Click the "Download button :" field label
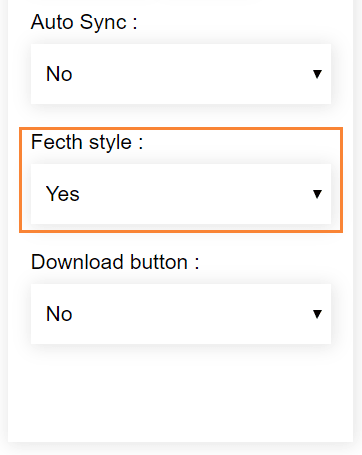362x455 pixels. point(115,262)
